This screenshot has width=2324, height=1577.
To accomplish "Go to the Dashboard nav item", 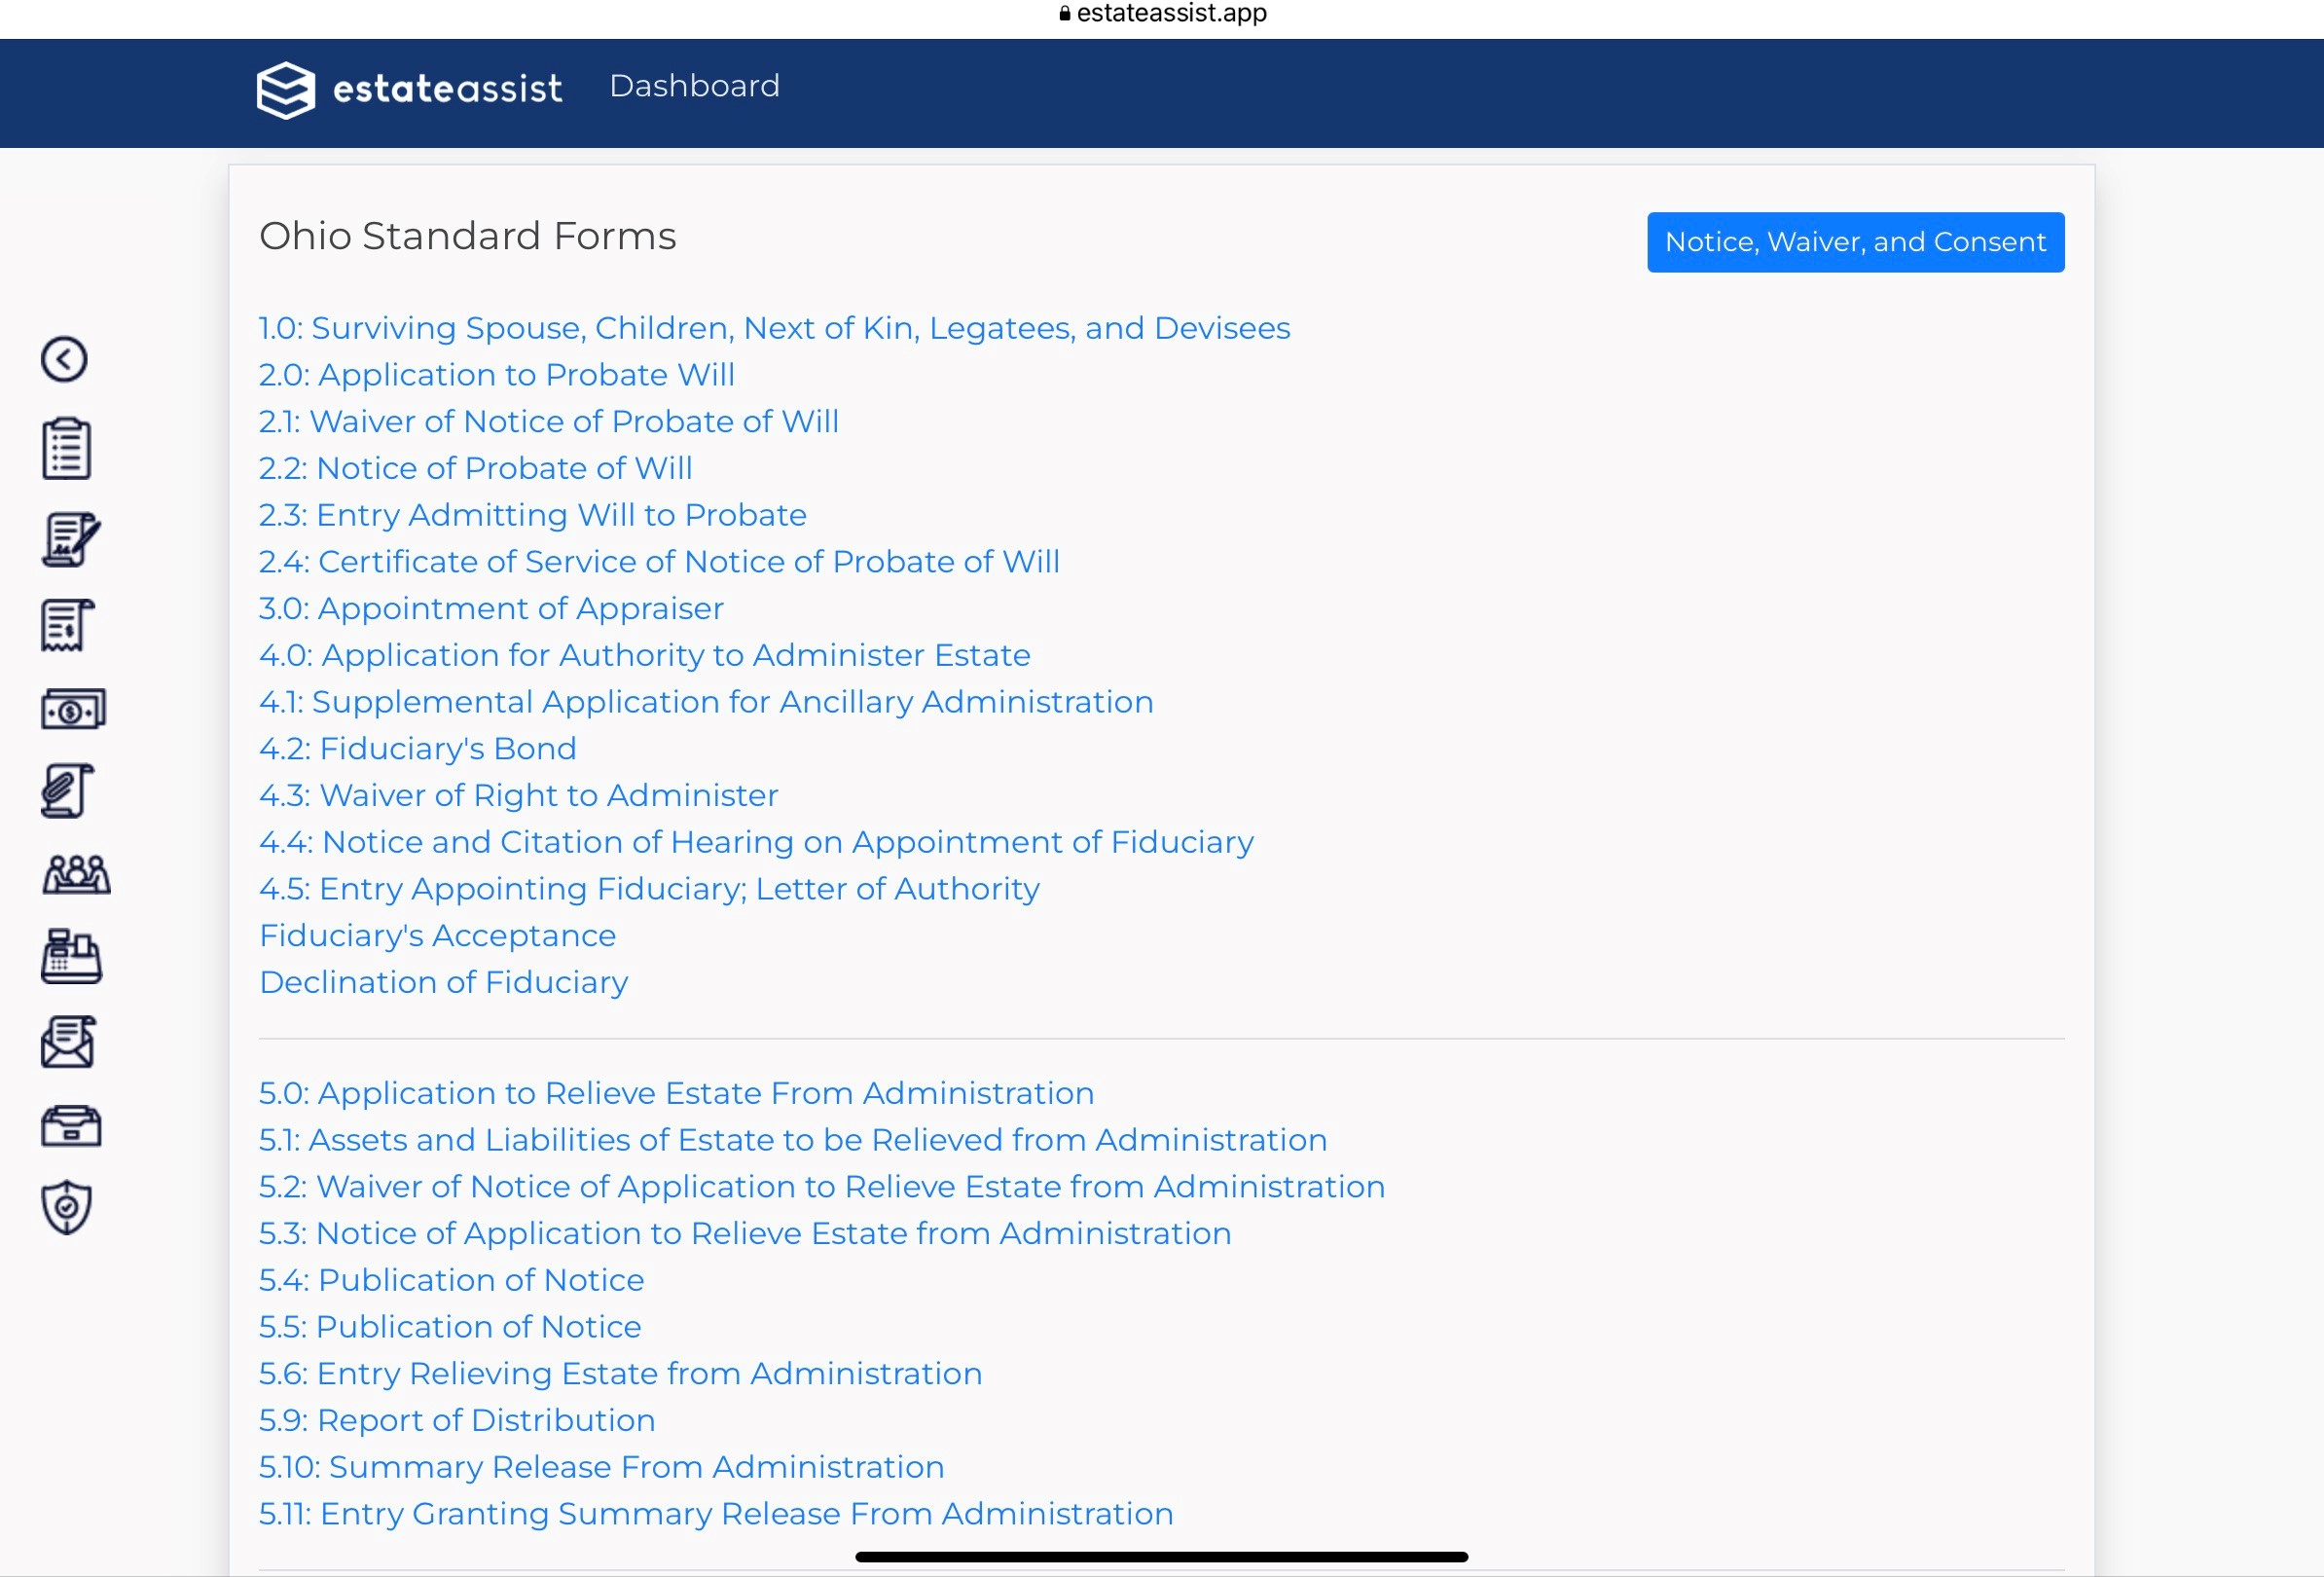I will [694, 86].
